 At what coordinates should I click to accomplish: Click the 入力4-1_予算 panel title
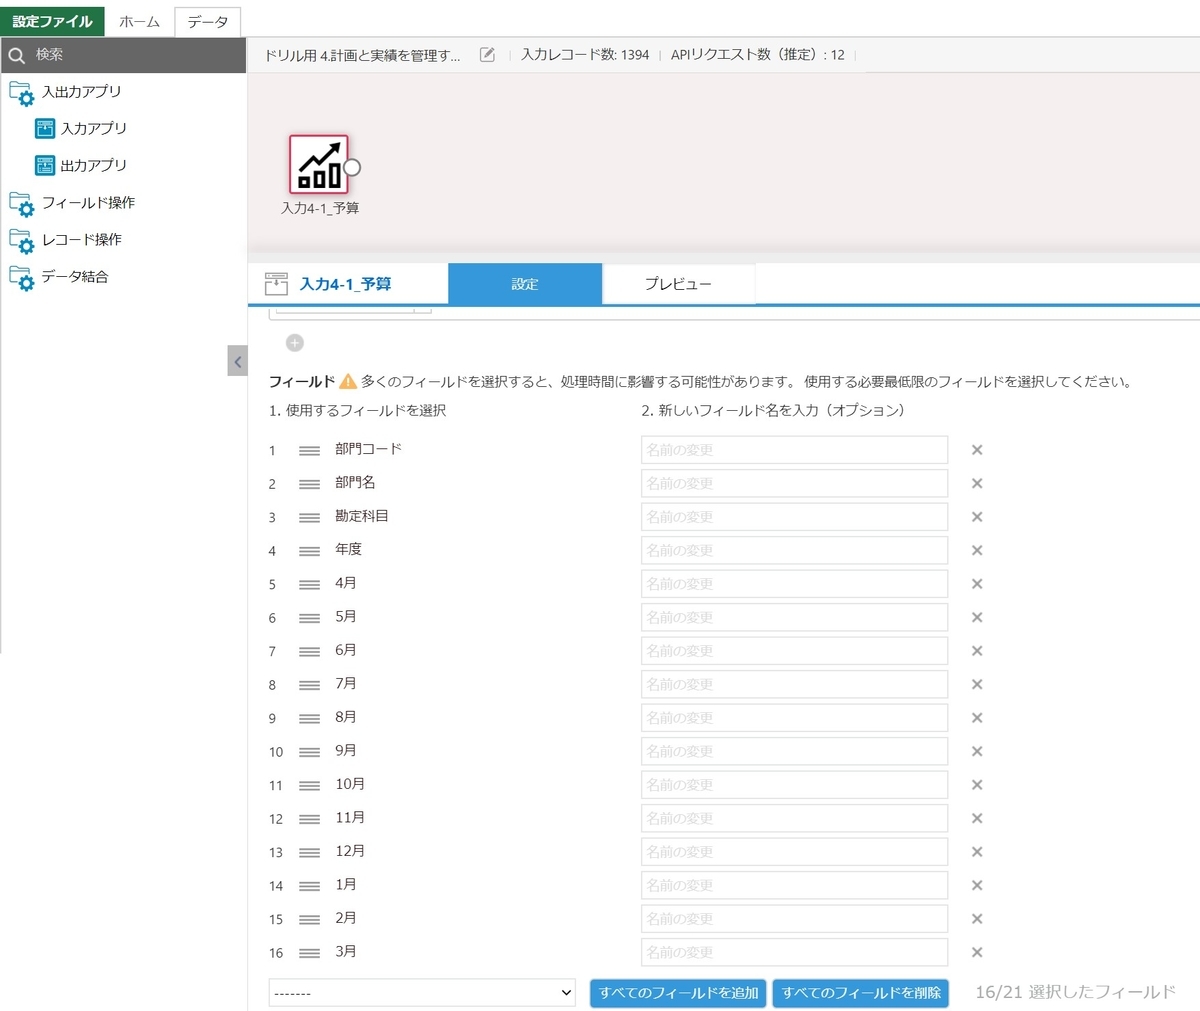(x=346, y=284)
